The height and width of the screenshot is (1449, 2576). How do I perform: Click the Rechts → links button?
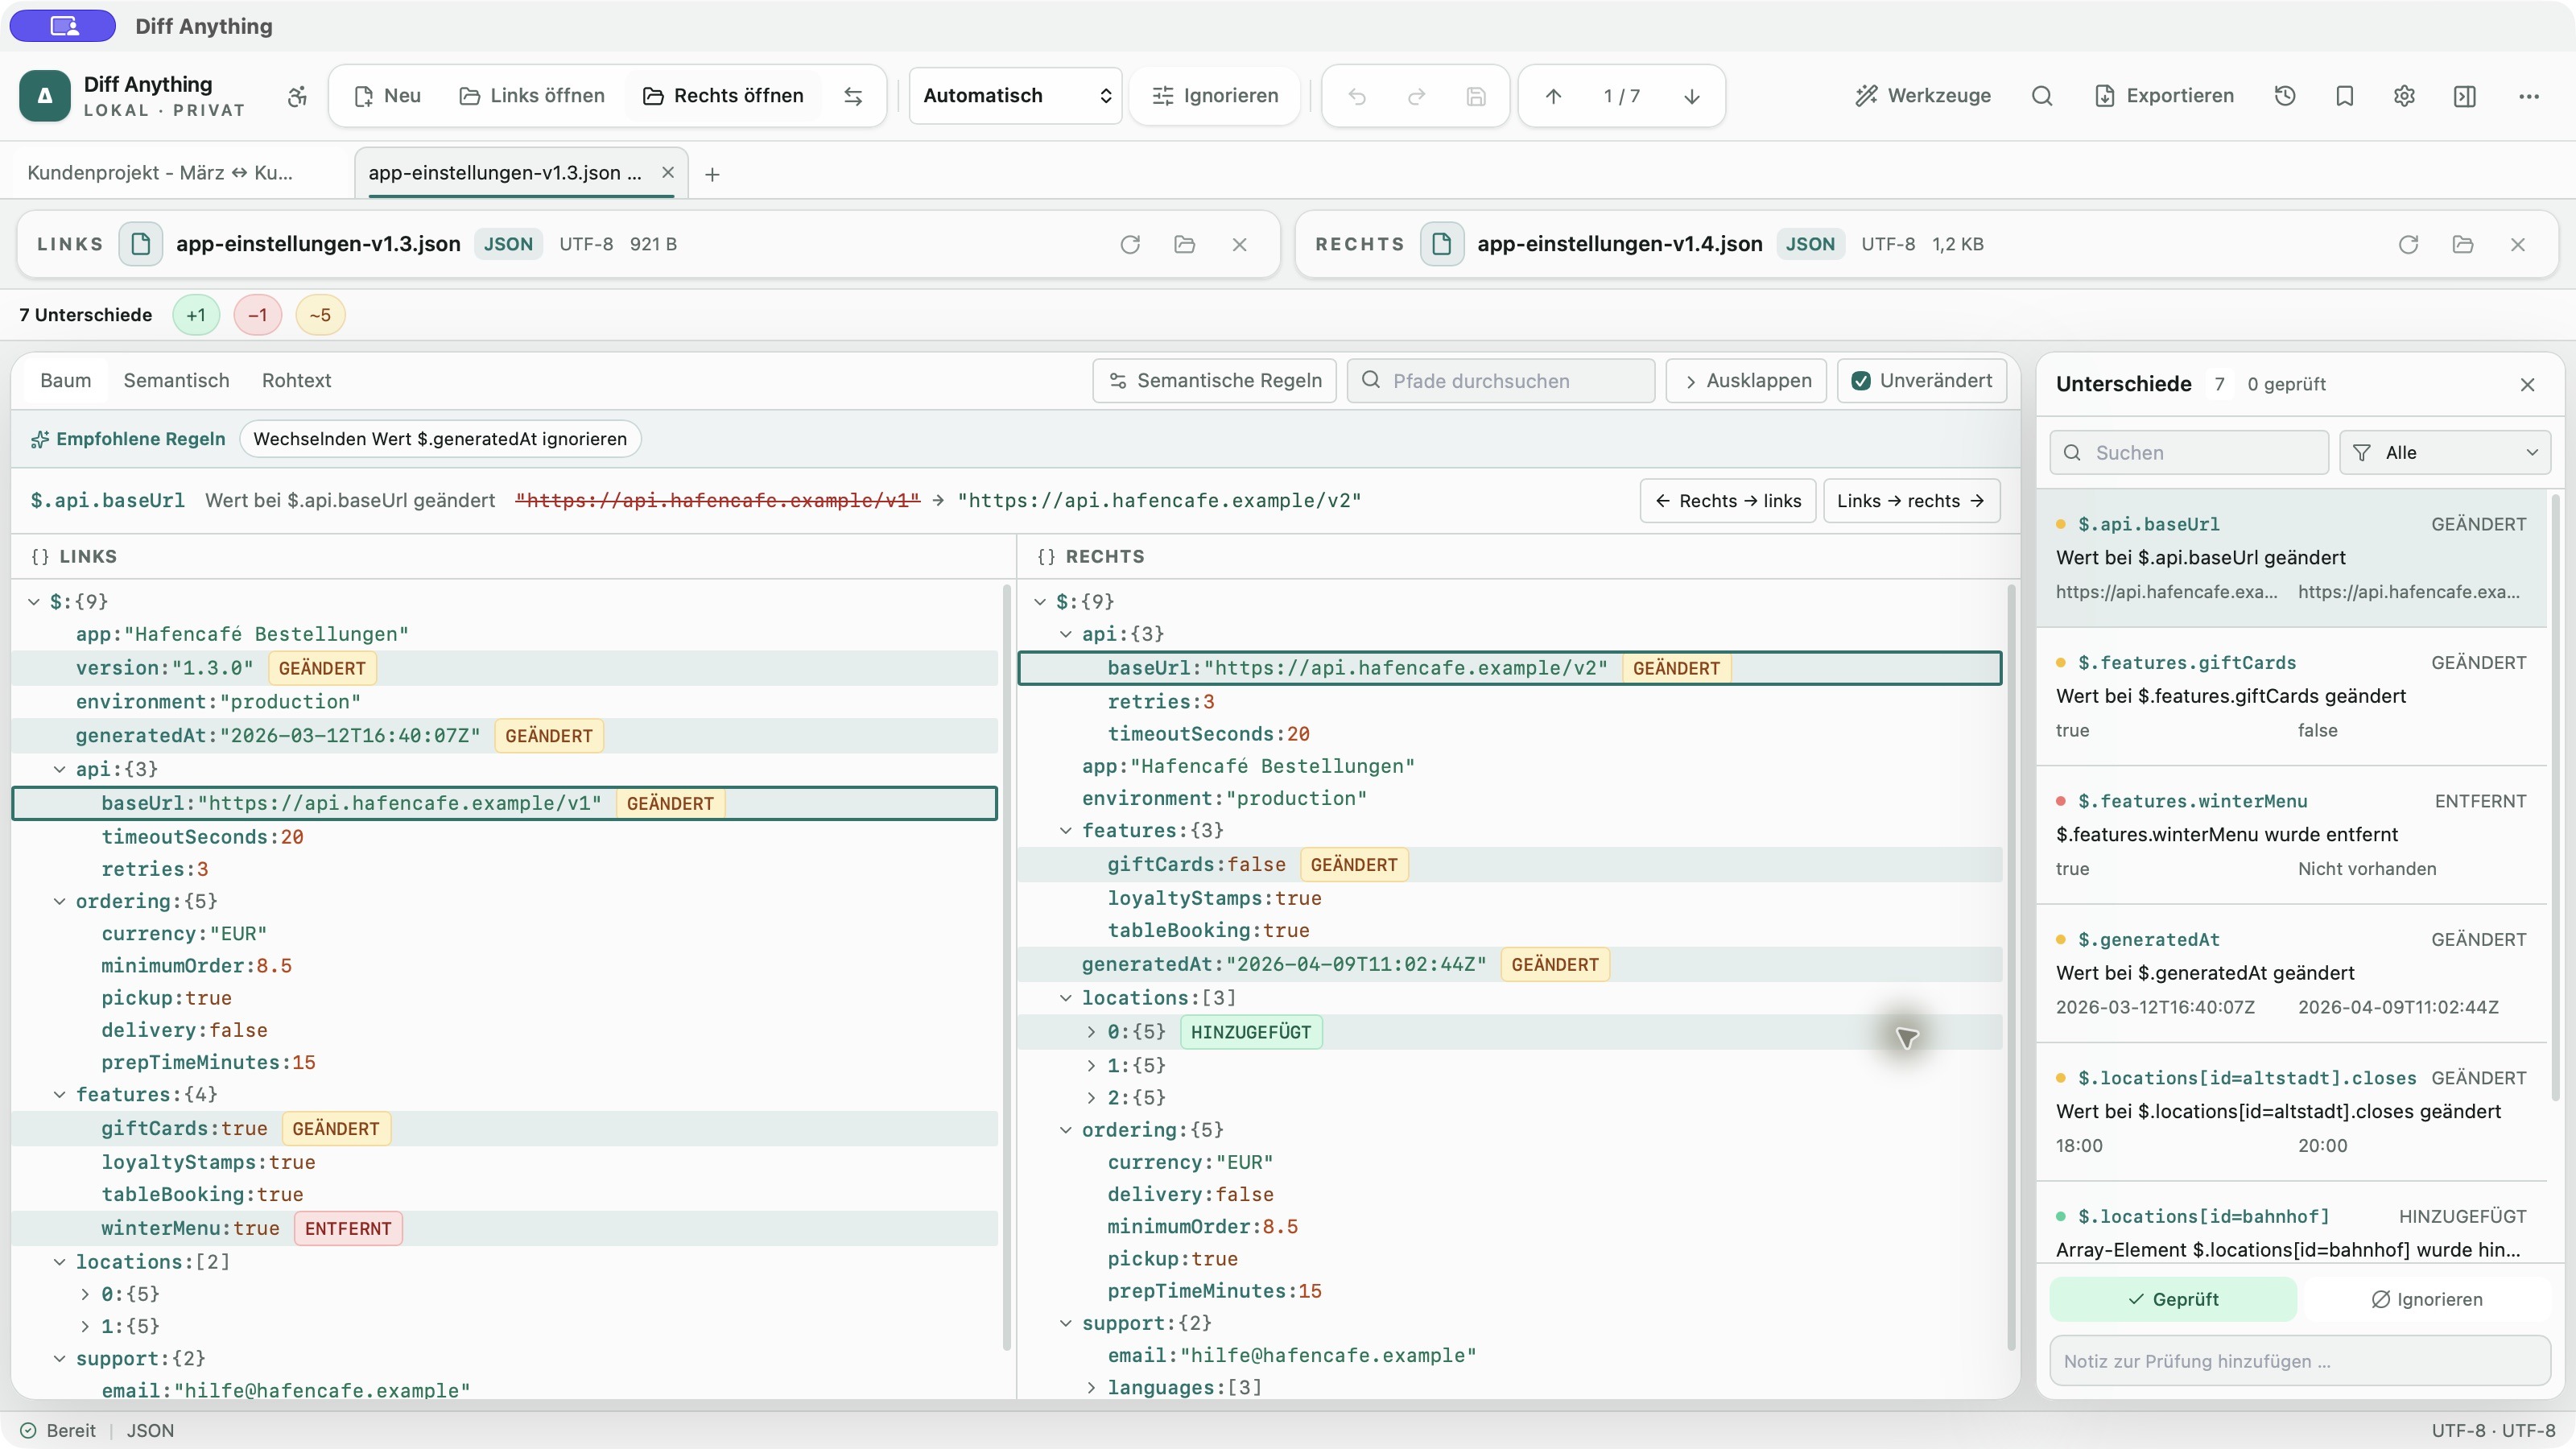pyautogui.click(x=1728, y=501)
